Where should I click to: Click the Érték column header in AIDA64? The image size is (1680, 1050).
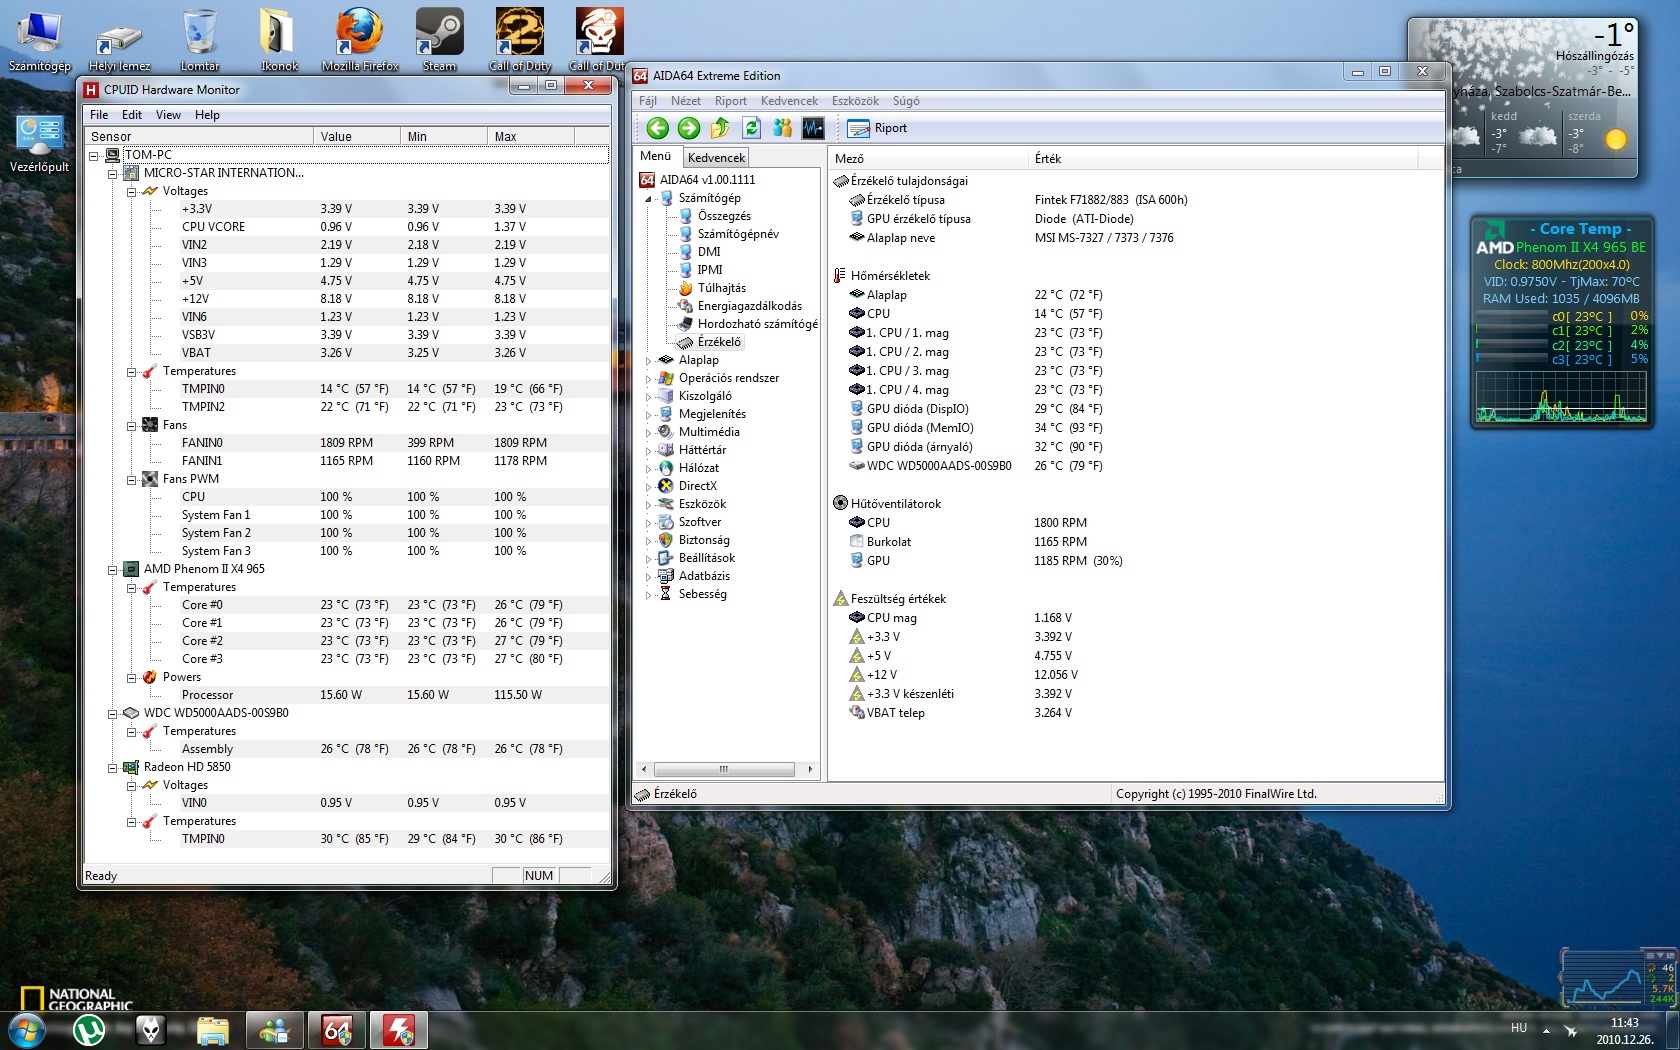pyautogui.click(x=1223, y=159)
